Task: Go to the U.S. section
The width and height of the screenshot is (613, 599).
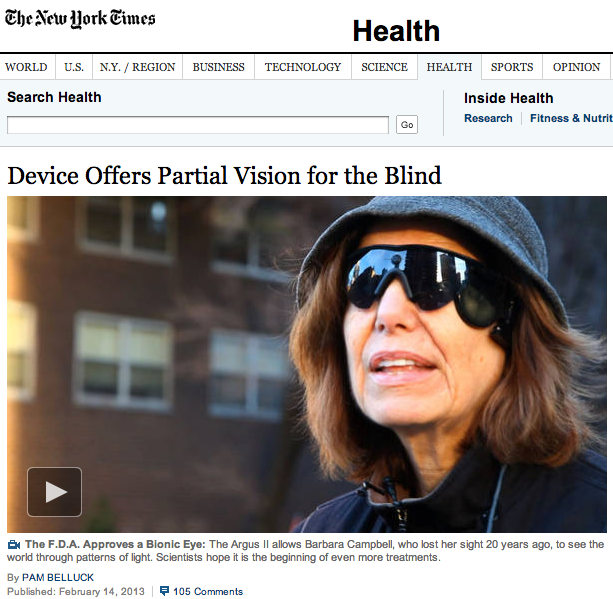Action: pos(74,67)
